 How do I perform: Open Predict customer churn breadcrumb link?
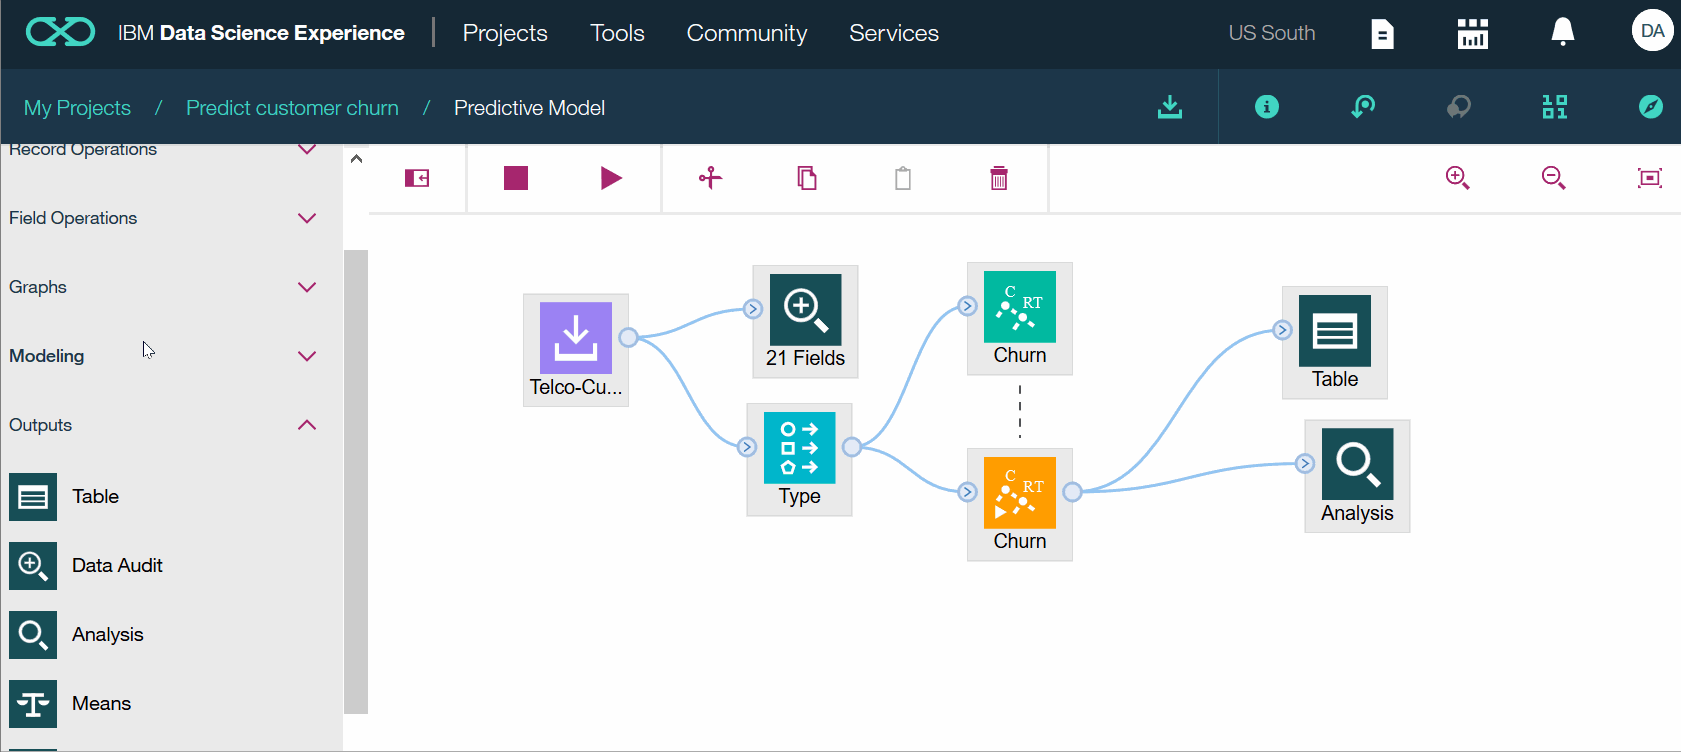[x=292, y=108]
